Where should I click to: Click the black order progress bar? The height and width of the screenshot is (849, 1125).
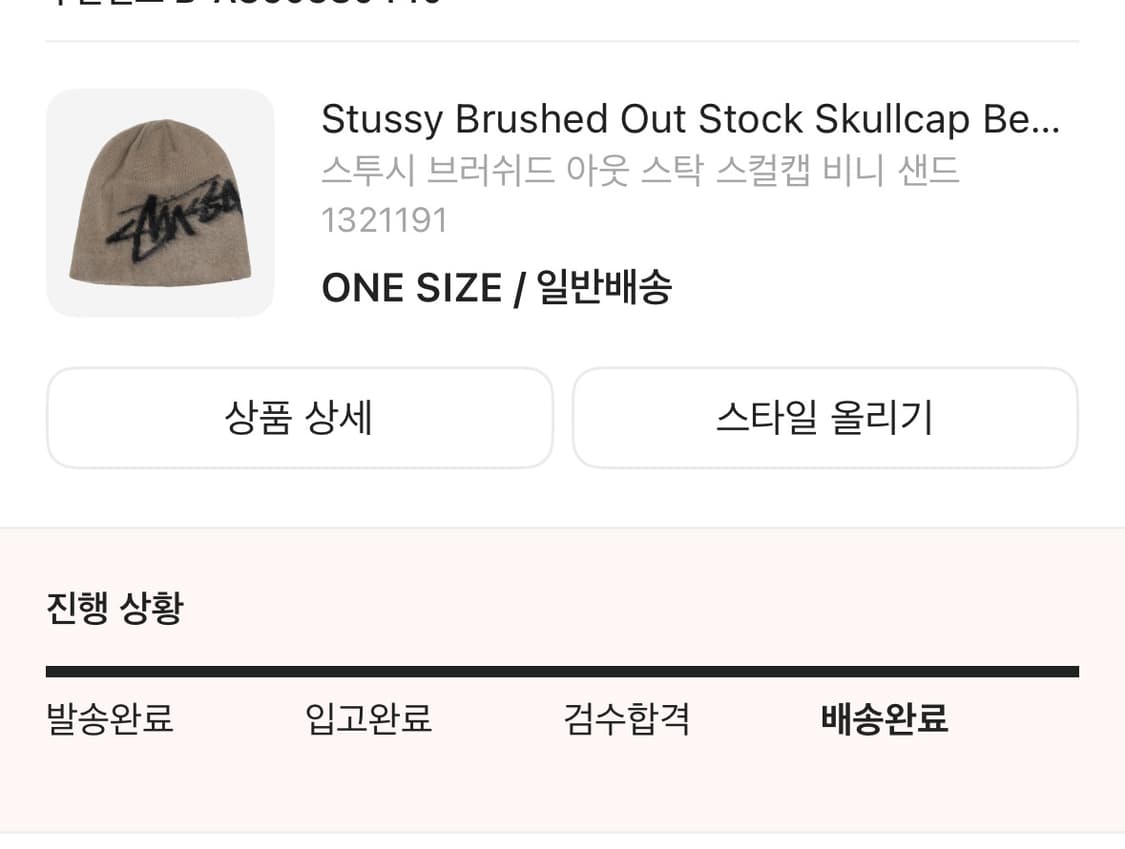562,672
